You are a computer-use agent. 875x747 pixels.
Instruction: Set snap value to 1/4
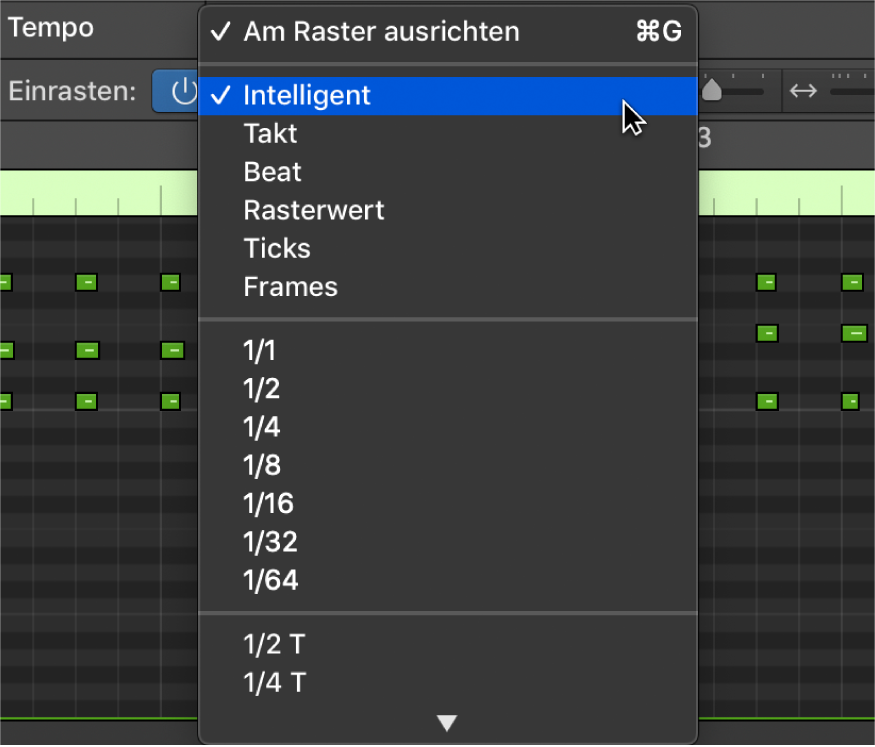pos(260,427)
